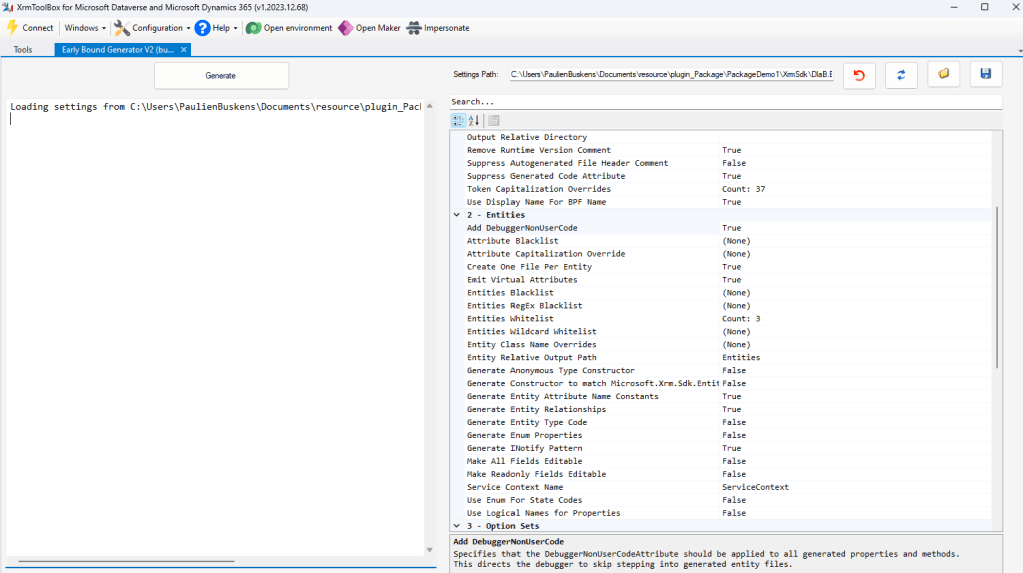Switch to the Tools tab

[23, 49]
